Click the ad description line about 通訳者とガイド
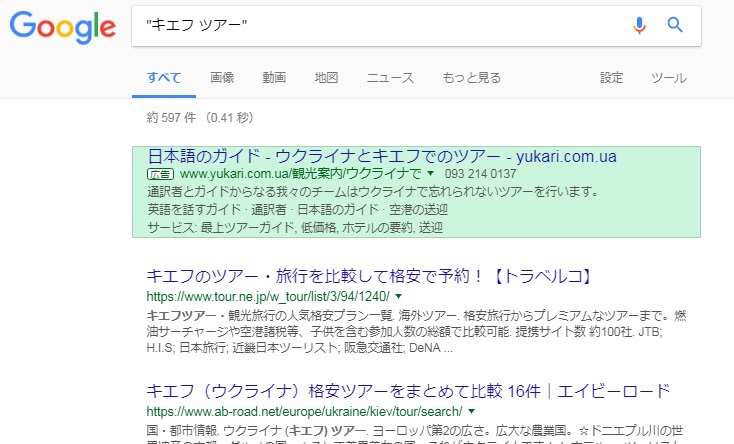The height and width of the screenshot is (444, 734). click(x=373, y=192)
